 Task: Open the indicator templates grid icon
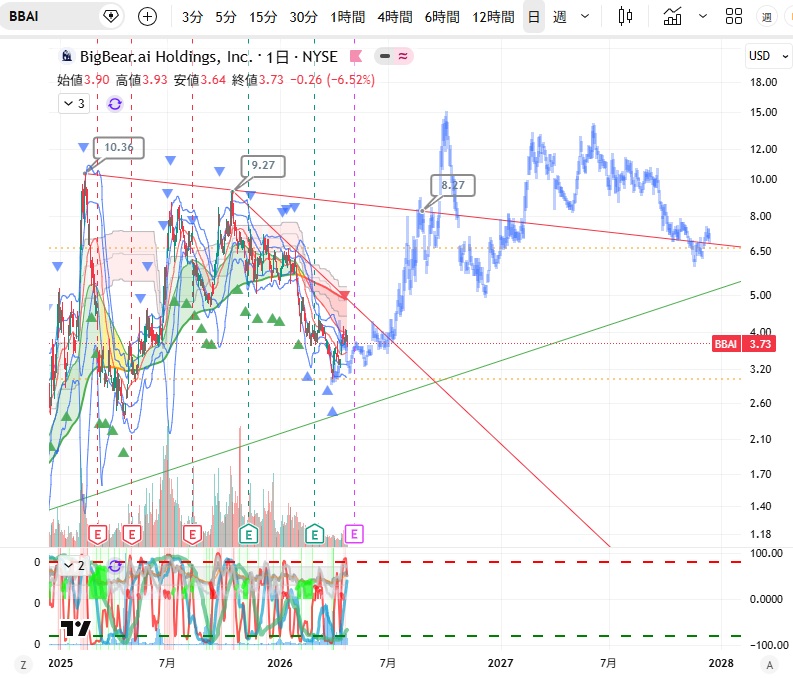pos(733,17)
